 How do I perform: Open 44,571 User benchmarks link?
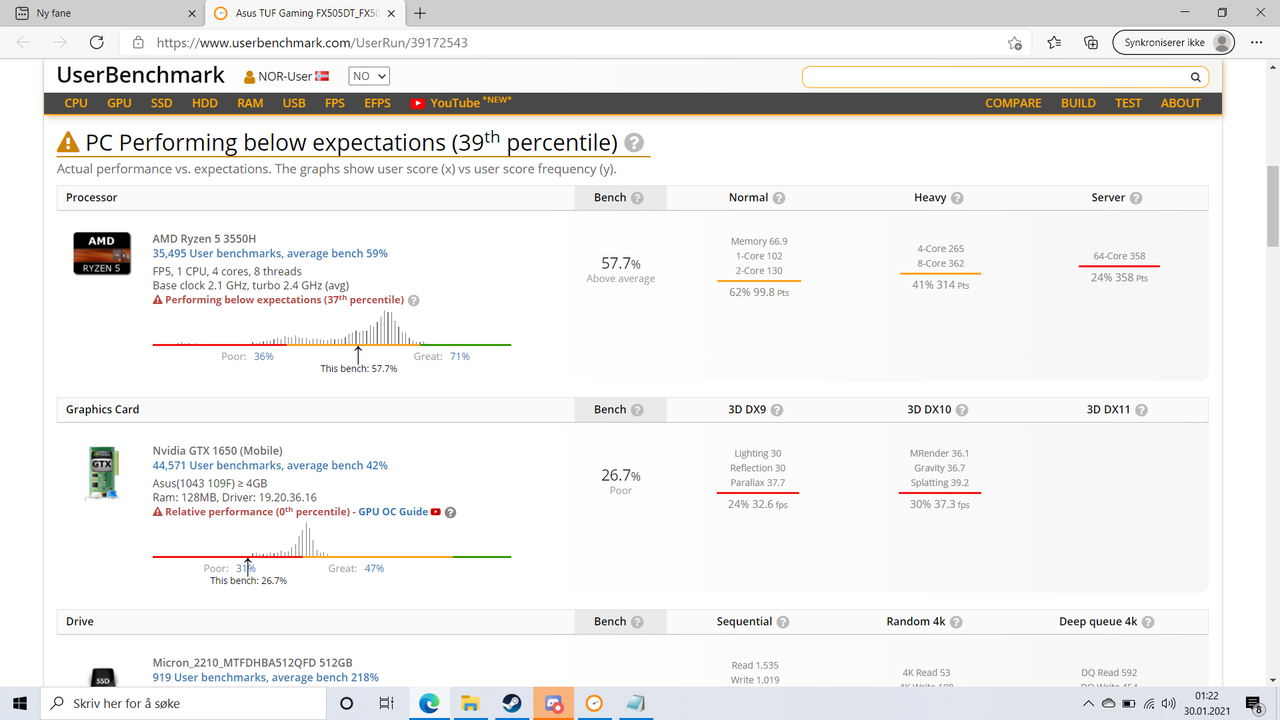point(270,466)
